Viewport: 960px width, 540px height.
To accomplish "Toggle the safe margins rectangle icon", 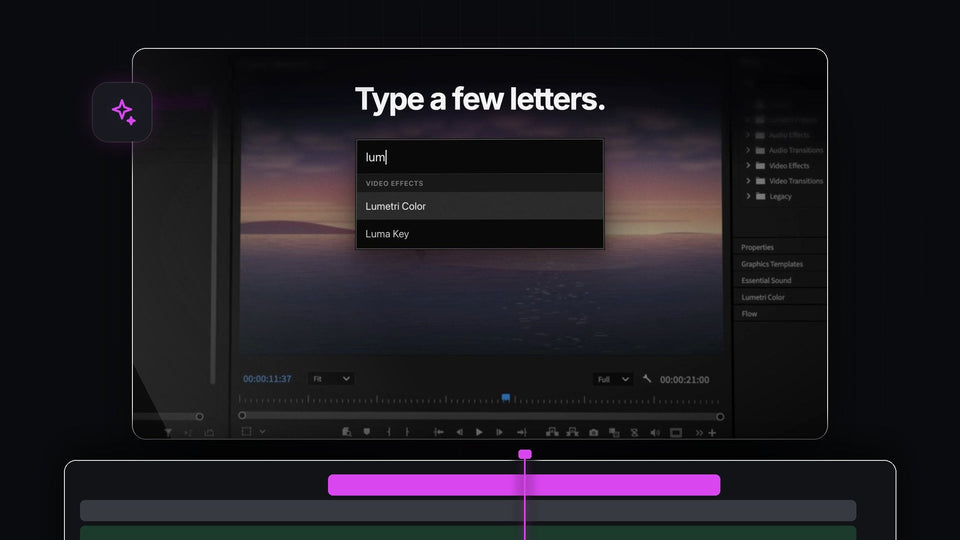I will [676, 433].
